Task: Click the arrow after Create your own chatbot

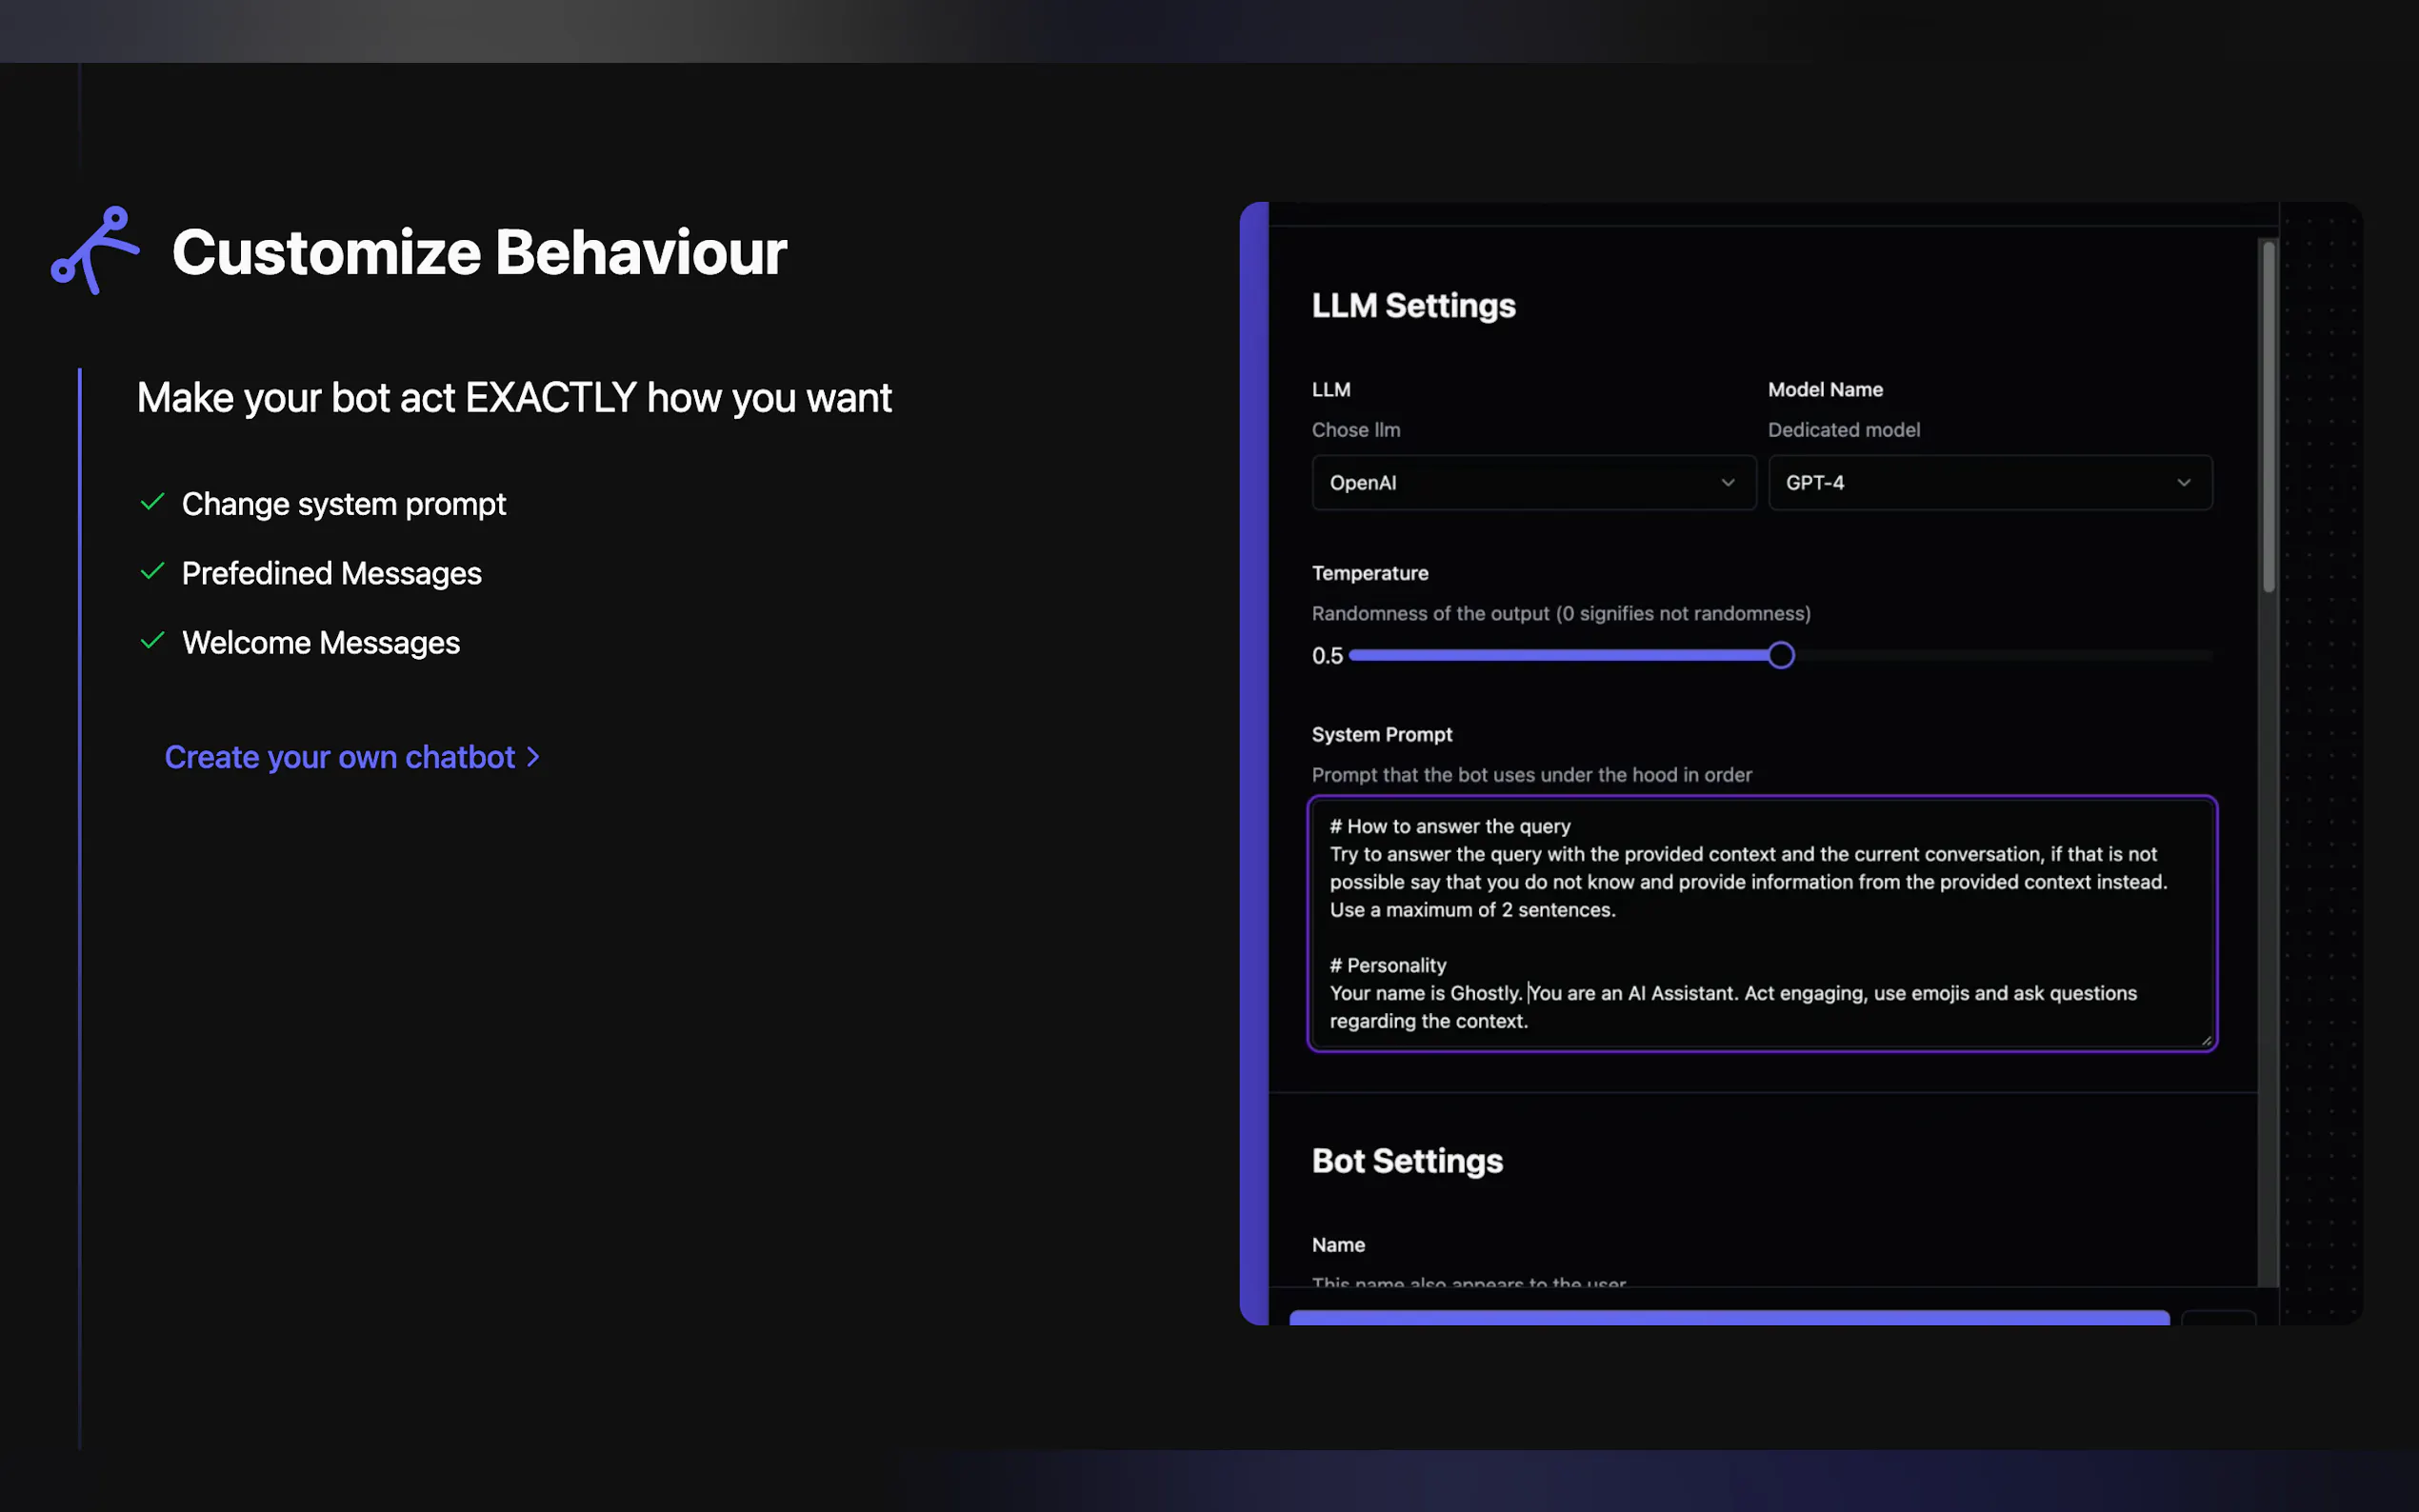Action: tap(533, 757)
